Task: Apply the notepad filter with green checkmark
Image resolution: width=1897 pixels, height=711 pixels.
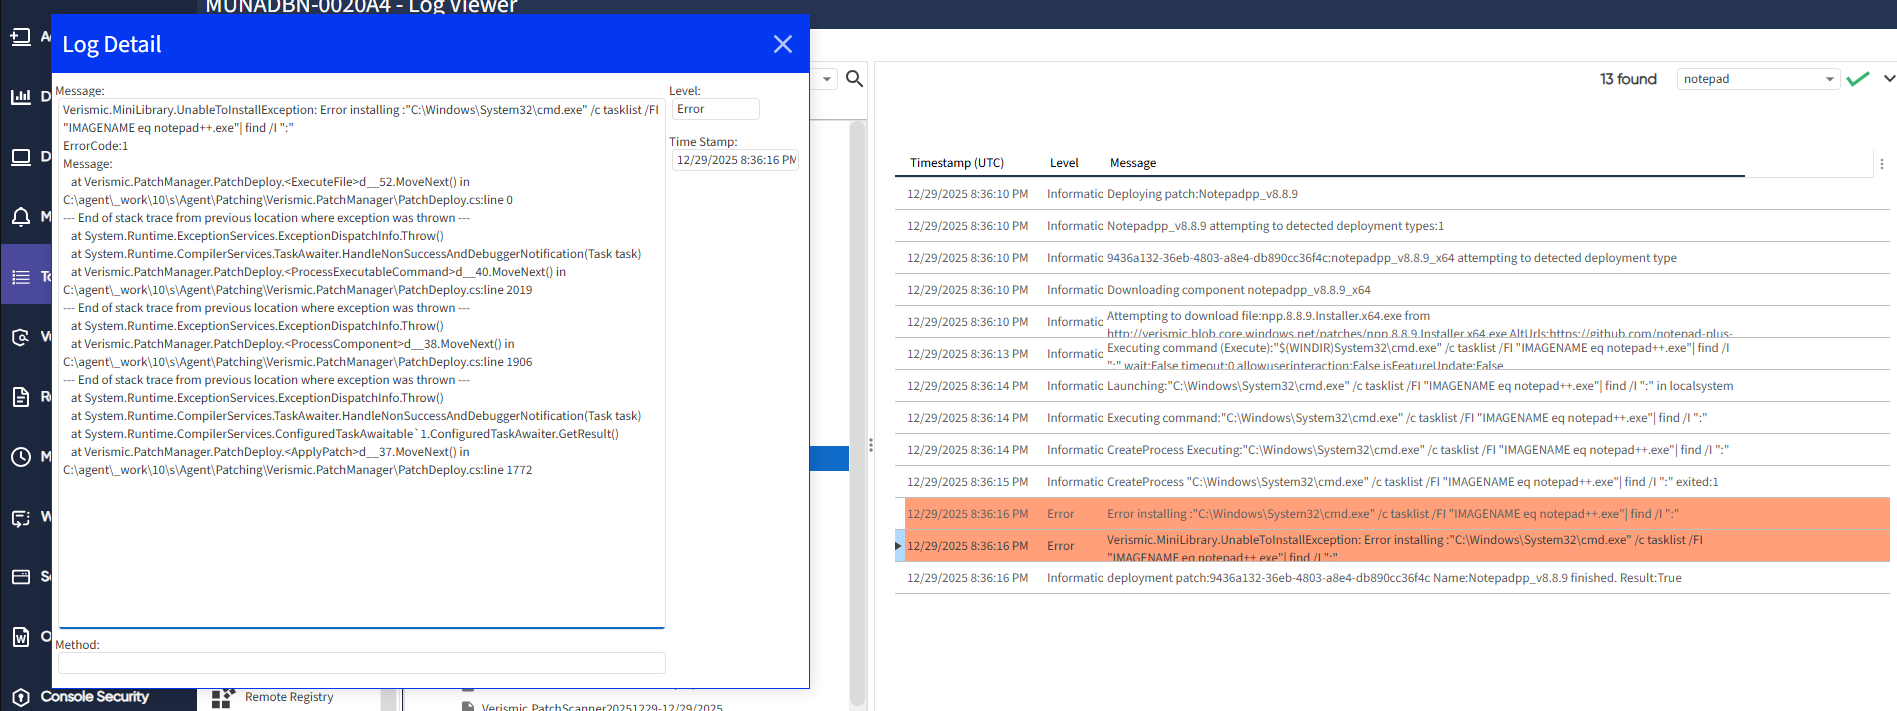Action: pos(1858,79)
